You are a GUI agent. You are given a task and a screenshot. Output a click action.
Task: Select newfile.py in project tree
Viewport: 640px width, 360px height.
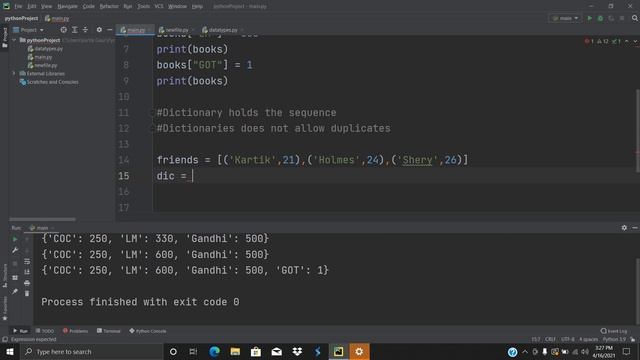42,65
